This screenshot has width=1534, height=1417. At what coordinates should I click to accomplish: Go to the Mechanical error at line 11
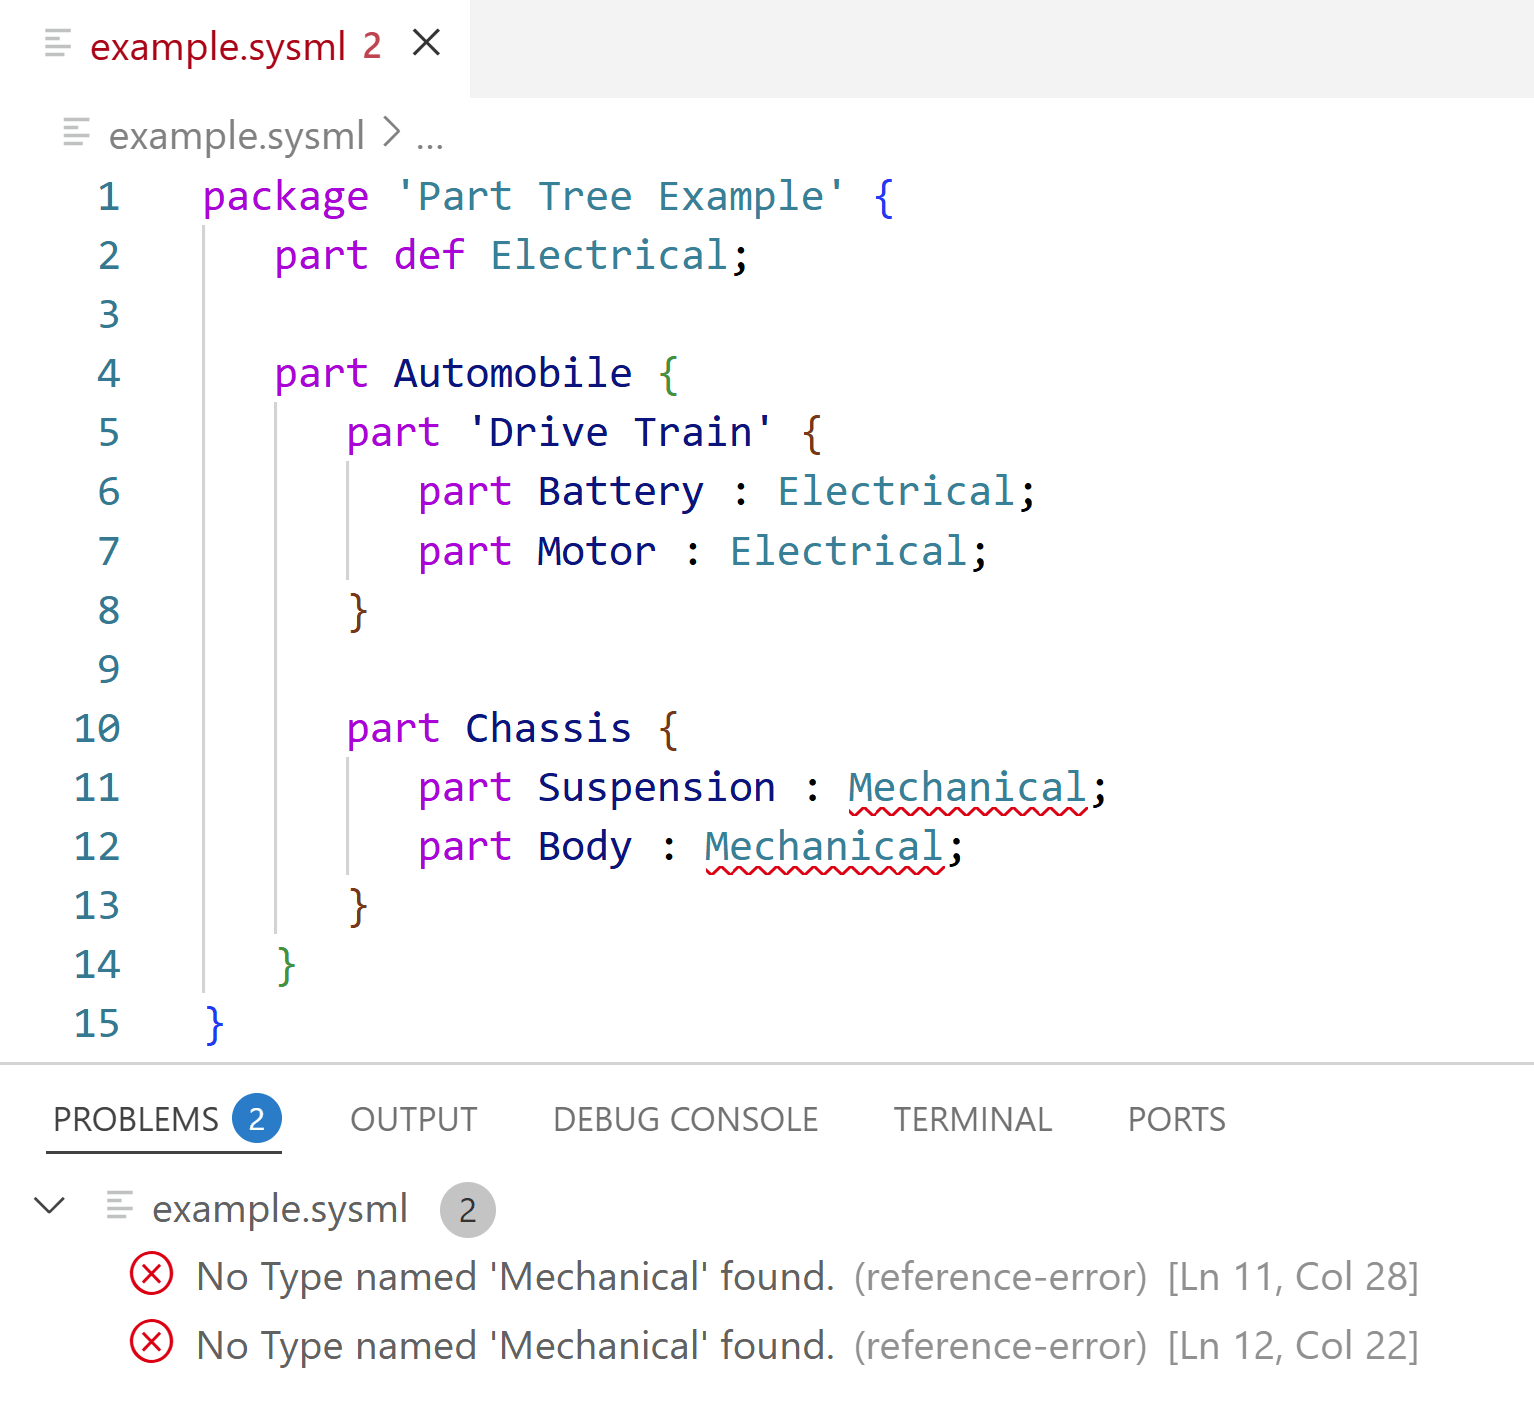tap(515, 1277)
